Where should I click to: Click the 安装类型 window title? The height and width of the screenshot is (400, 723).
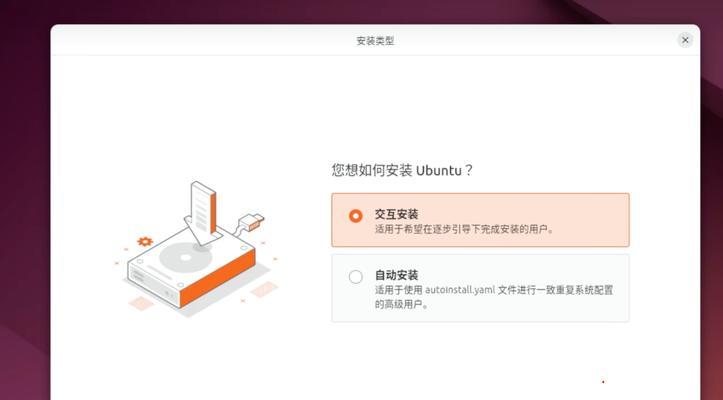pyautogui.click(x=375, y=41)
